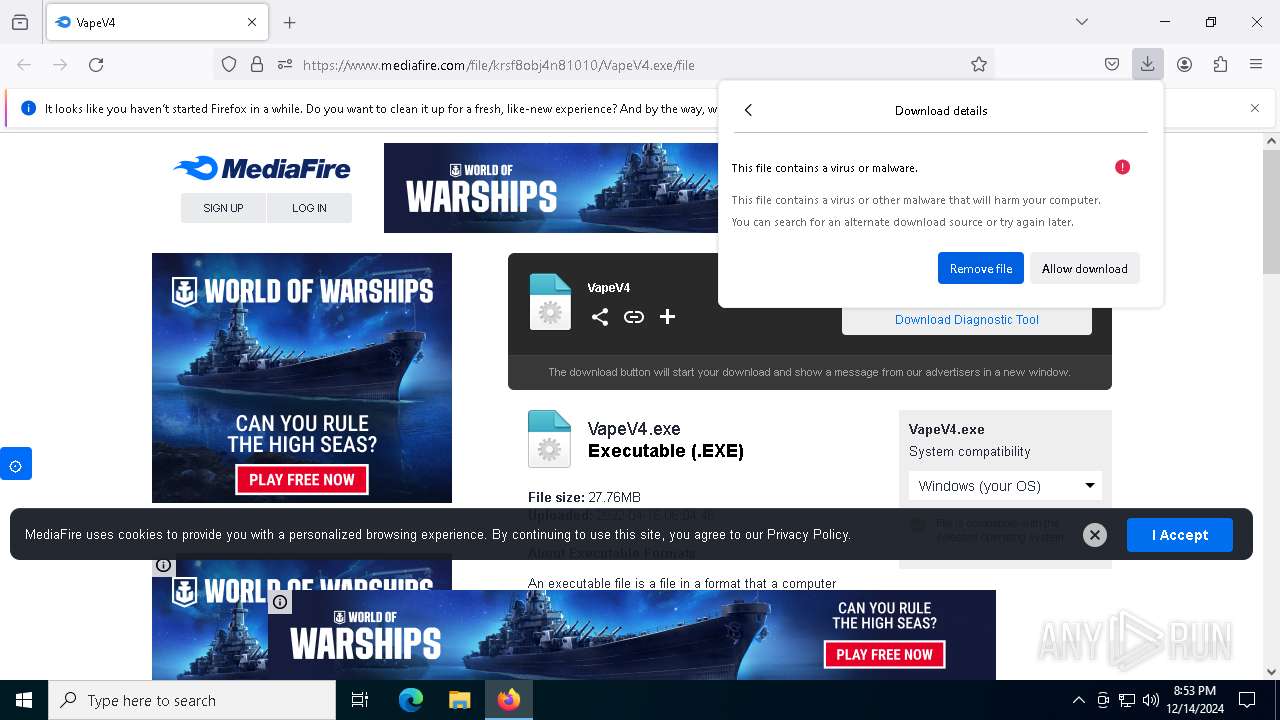Open the Extensions puzzle icon
Viewport: 1280px width, 720px height.
click(x=1220, y=64)
